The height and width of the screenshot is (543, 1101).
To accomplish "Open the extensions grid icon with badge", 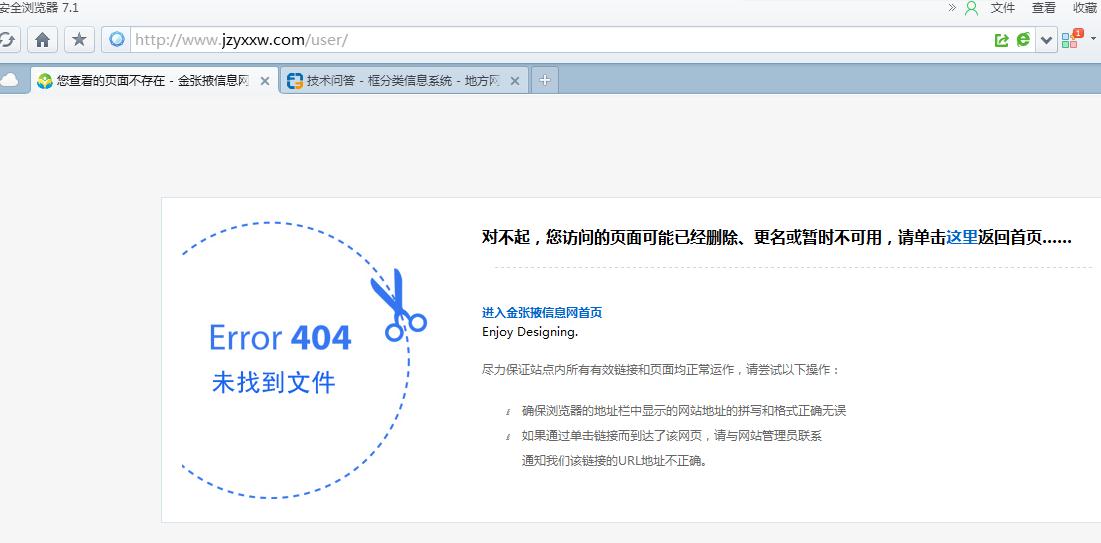I will tap(1071, 40).
